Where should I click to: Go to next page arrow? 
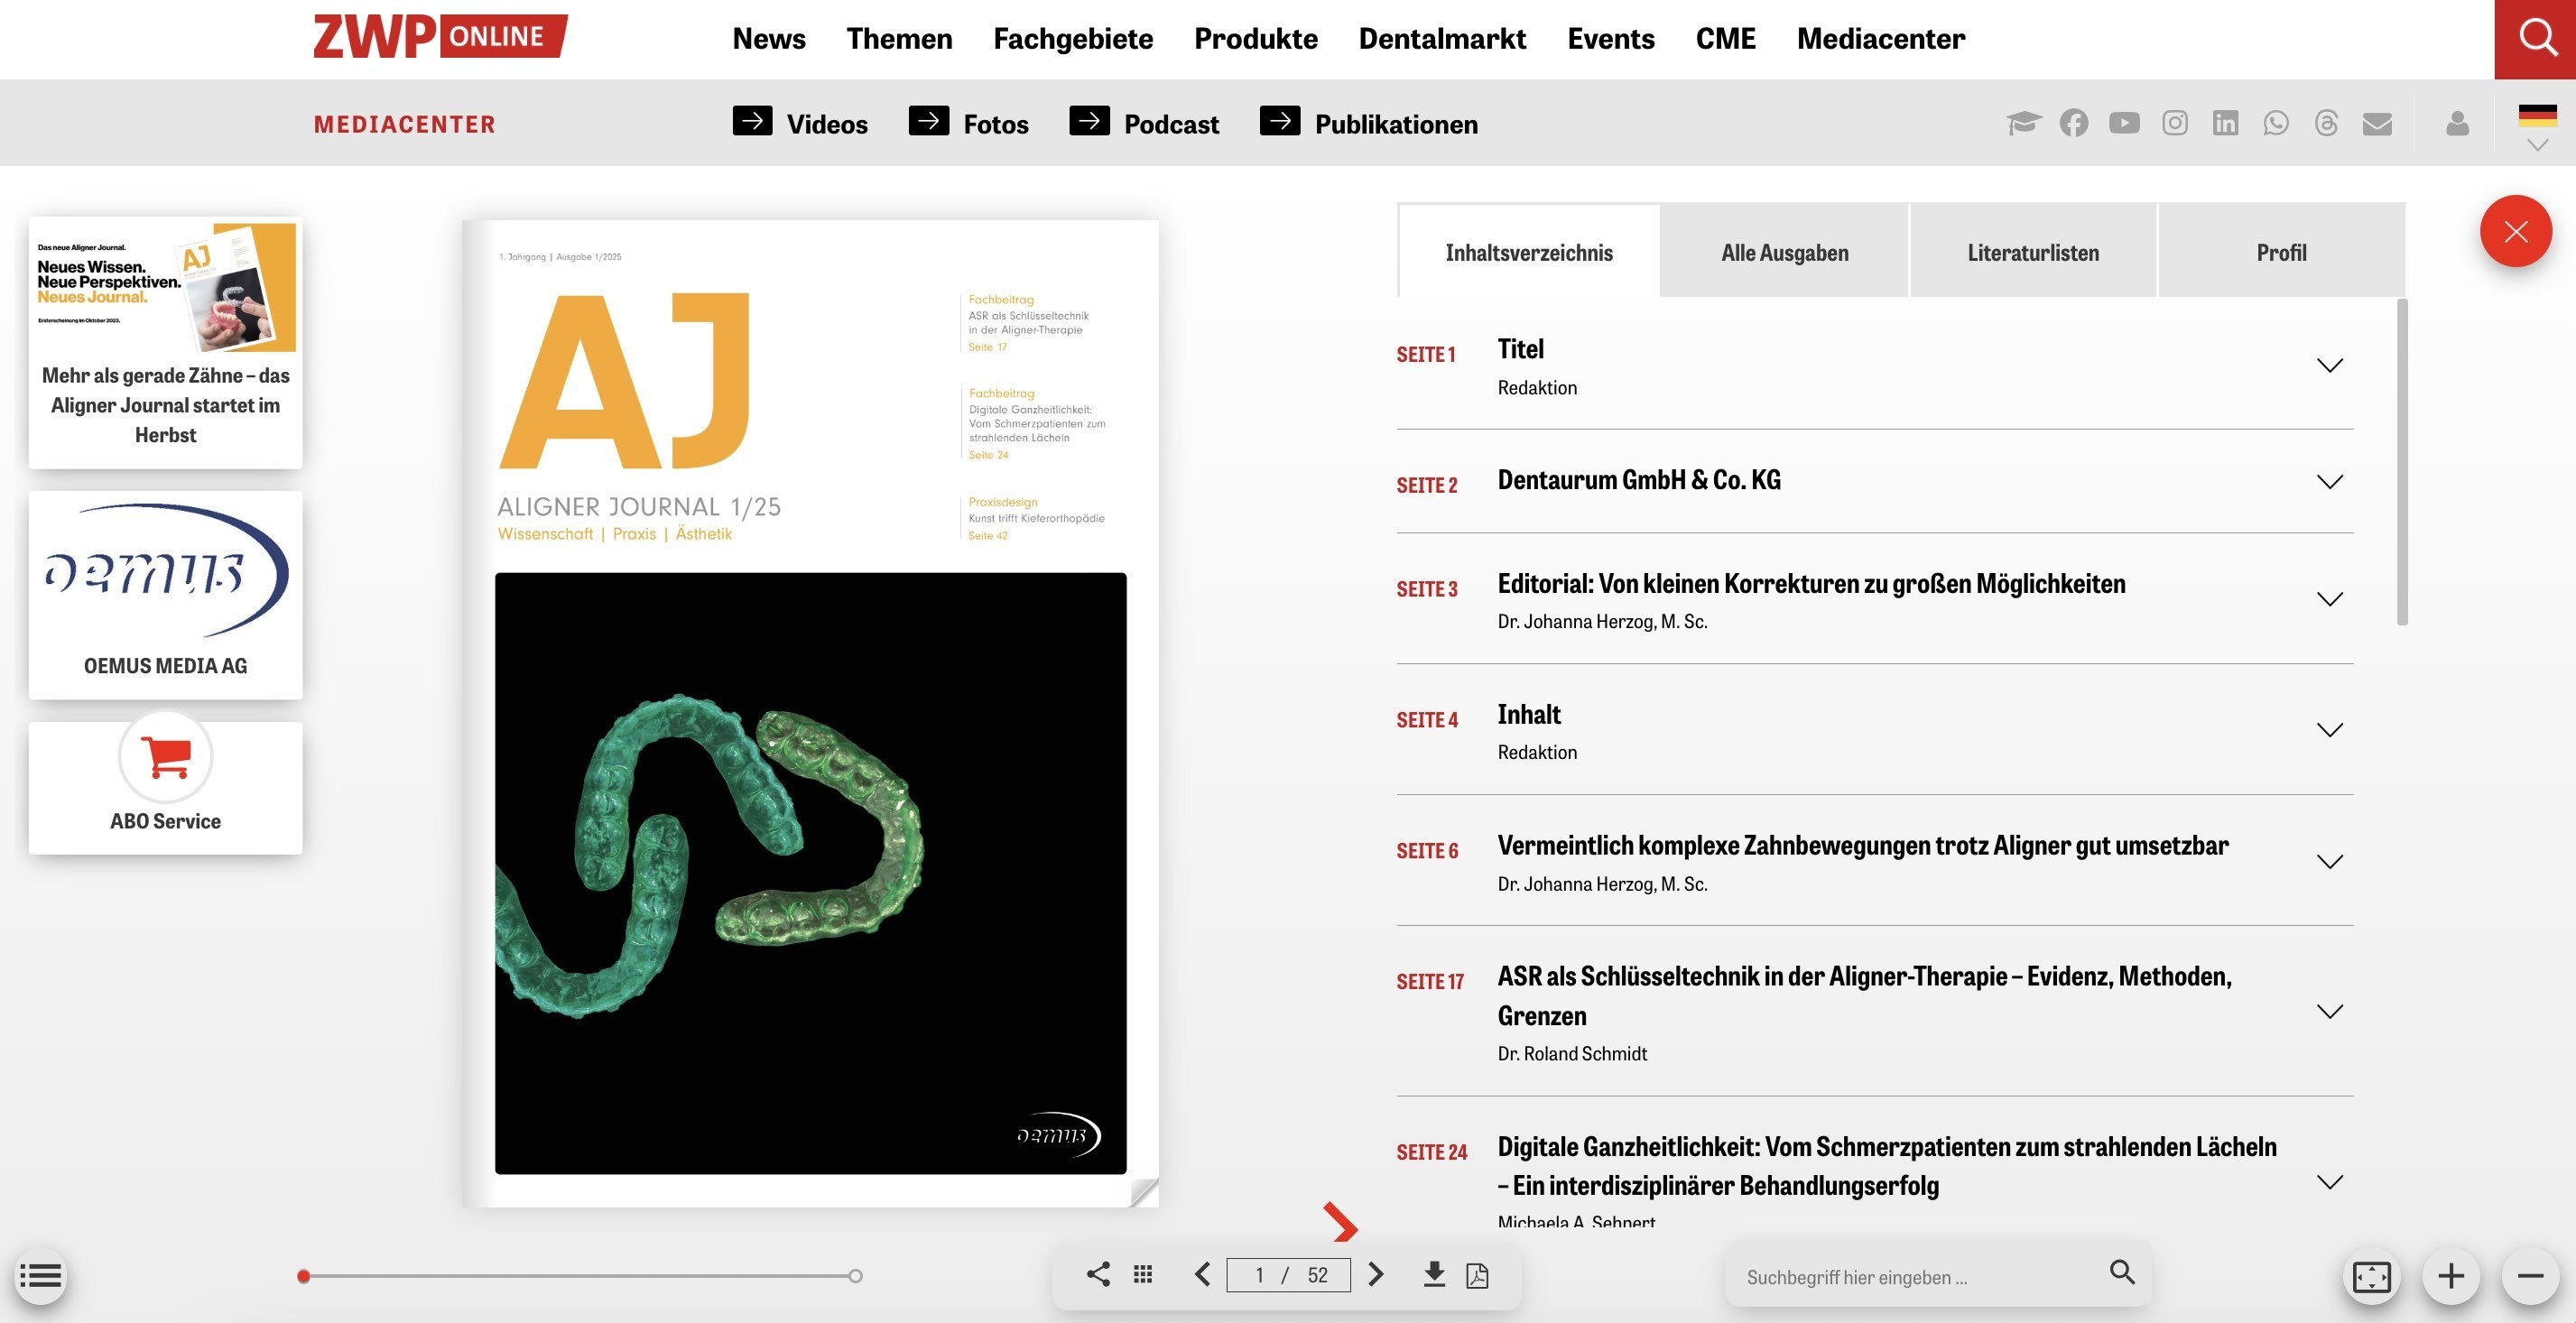(x=1376, y=1274)
